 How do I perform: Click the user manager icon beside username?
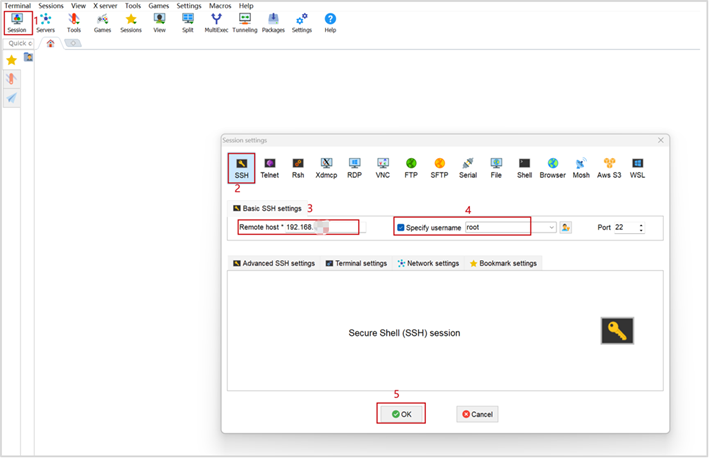tap(566, 228)
